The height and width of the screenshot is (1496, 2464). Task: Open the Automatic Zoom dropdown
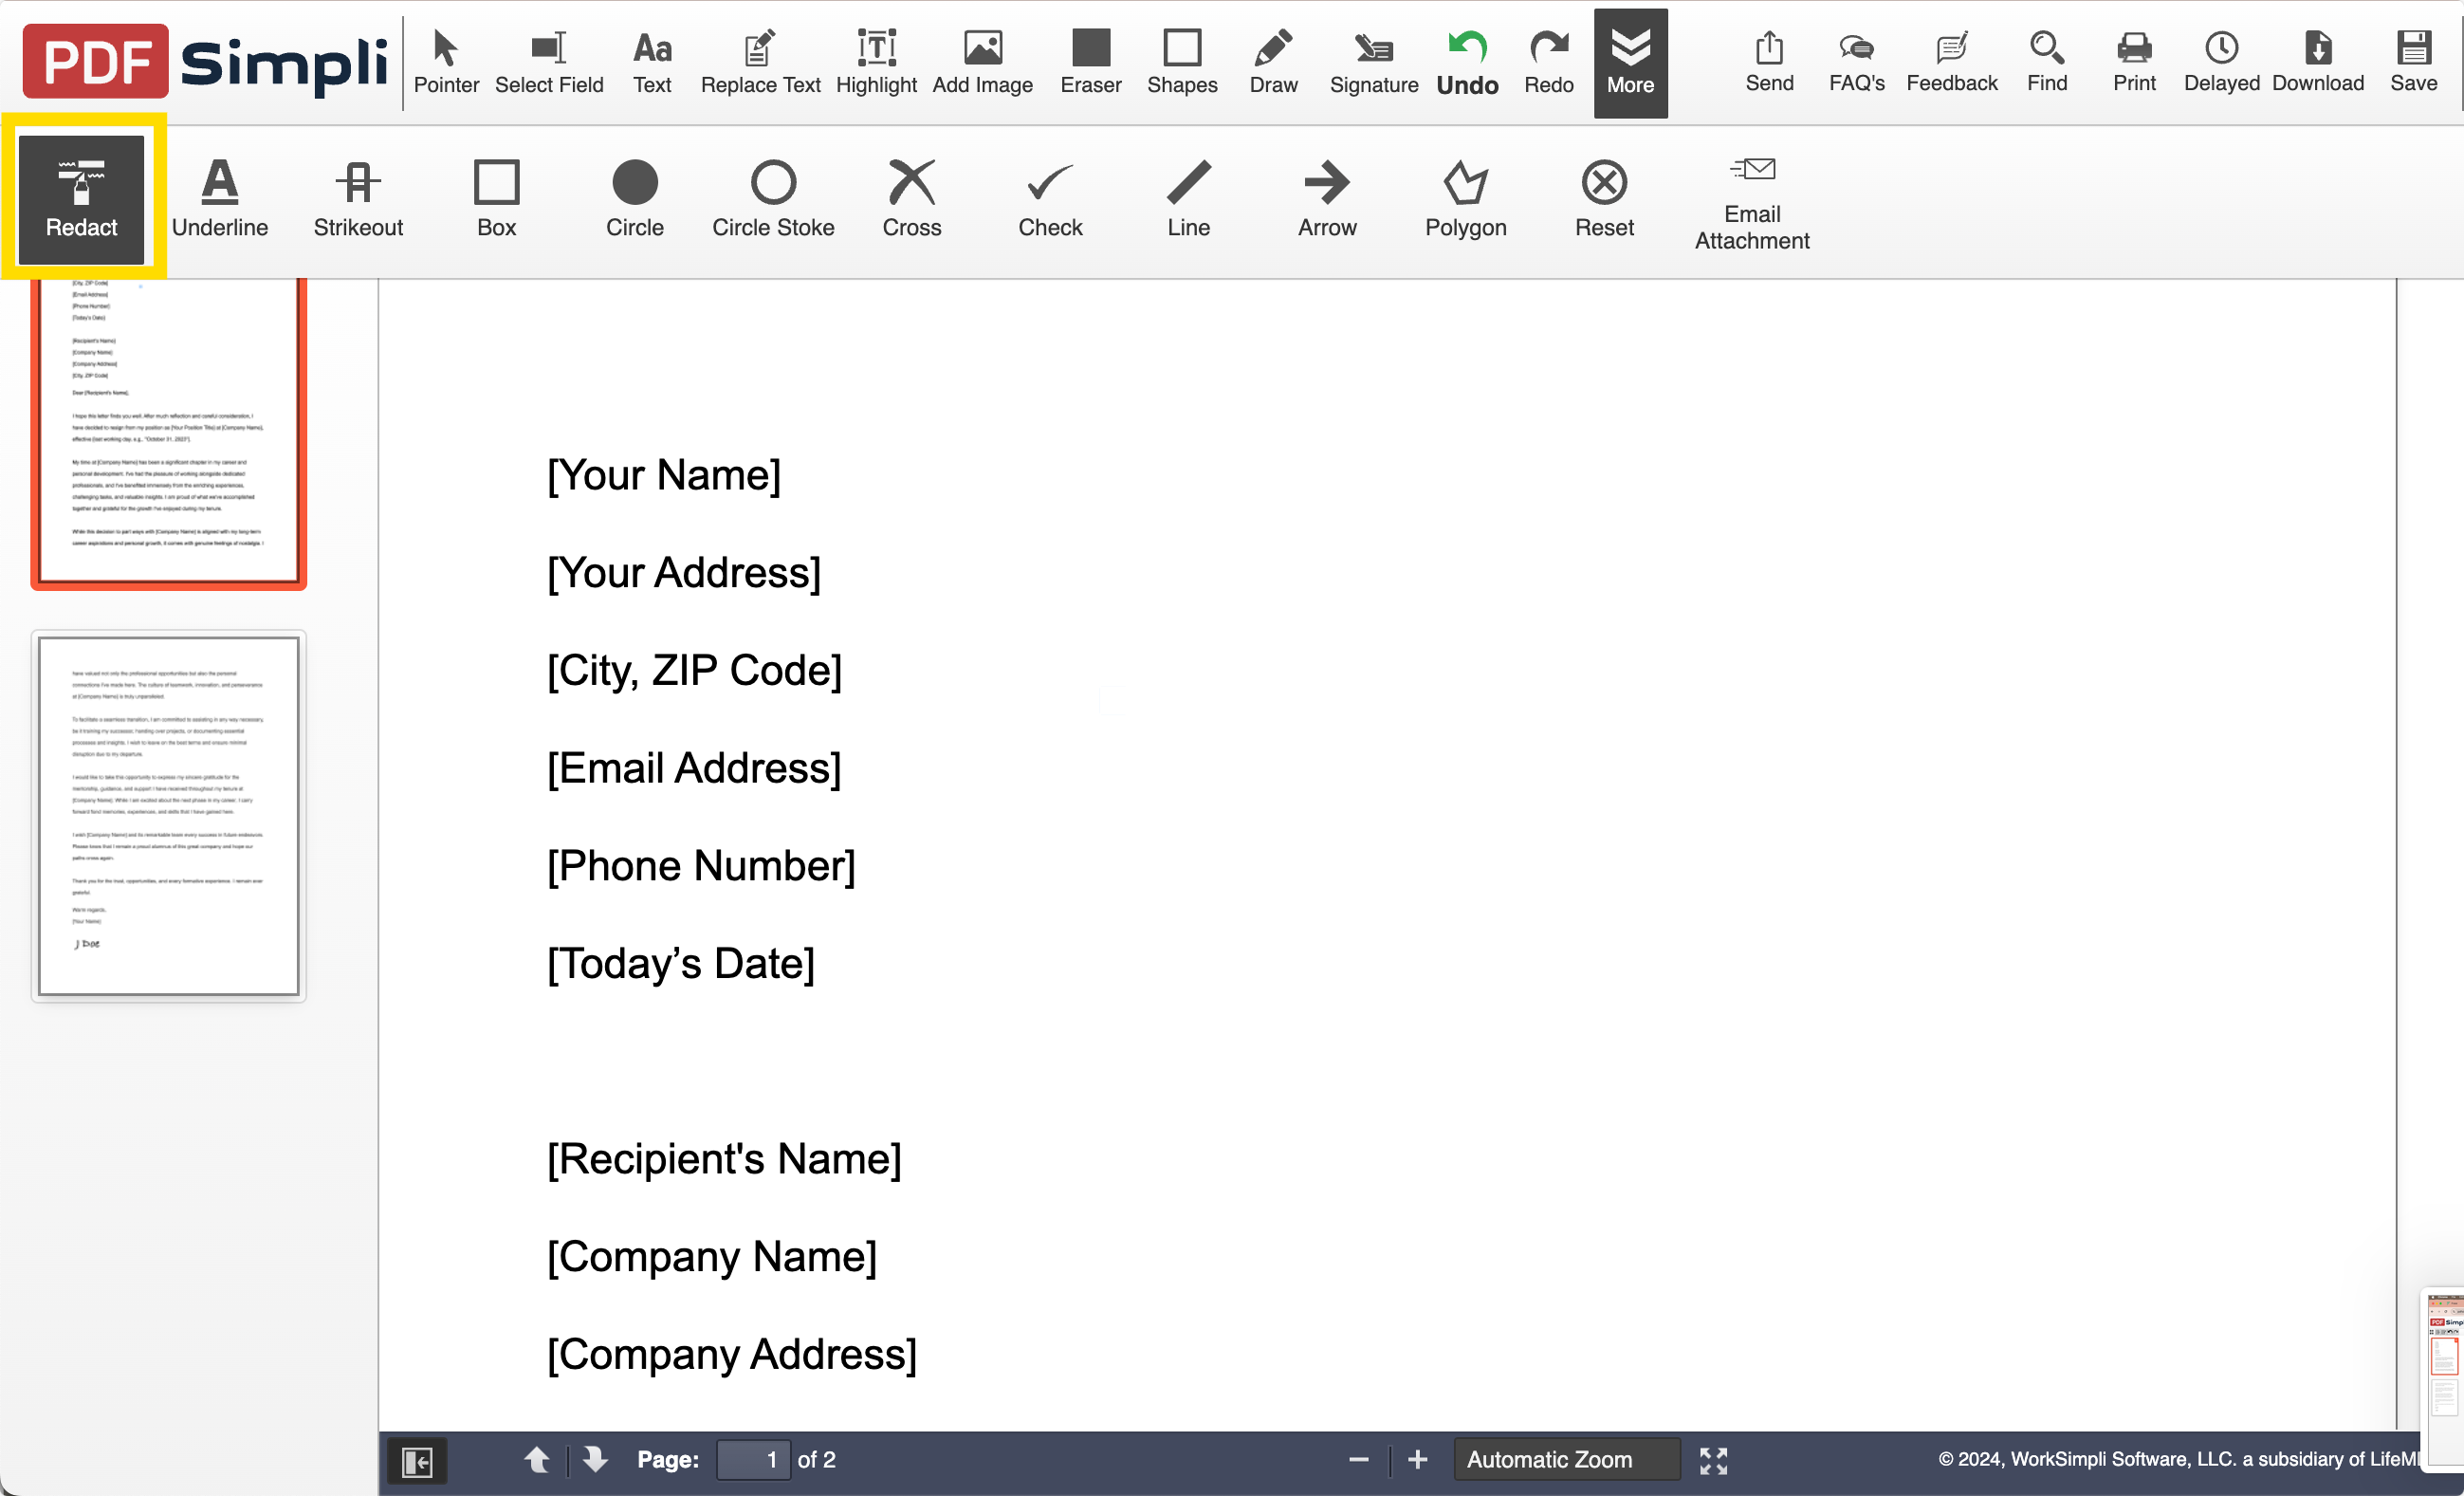pos(1566,1460)
